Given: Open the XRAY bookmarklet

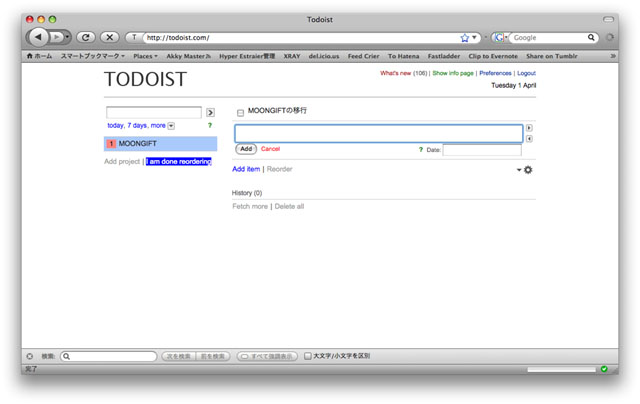Looking at the screenshot, I should point(292,56).
